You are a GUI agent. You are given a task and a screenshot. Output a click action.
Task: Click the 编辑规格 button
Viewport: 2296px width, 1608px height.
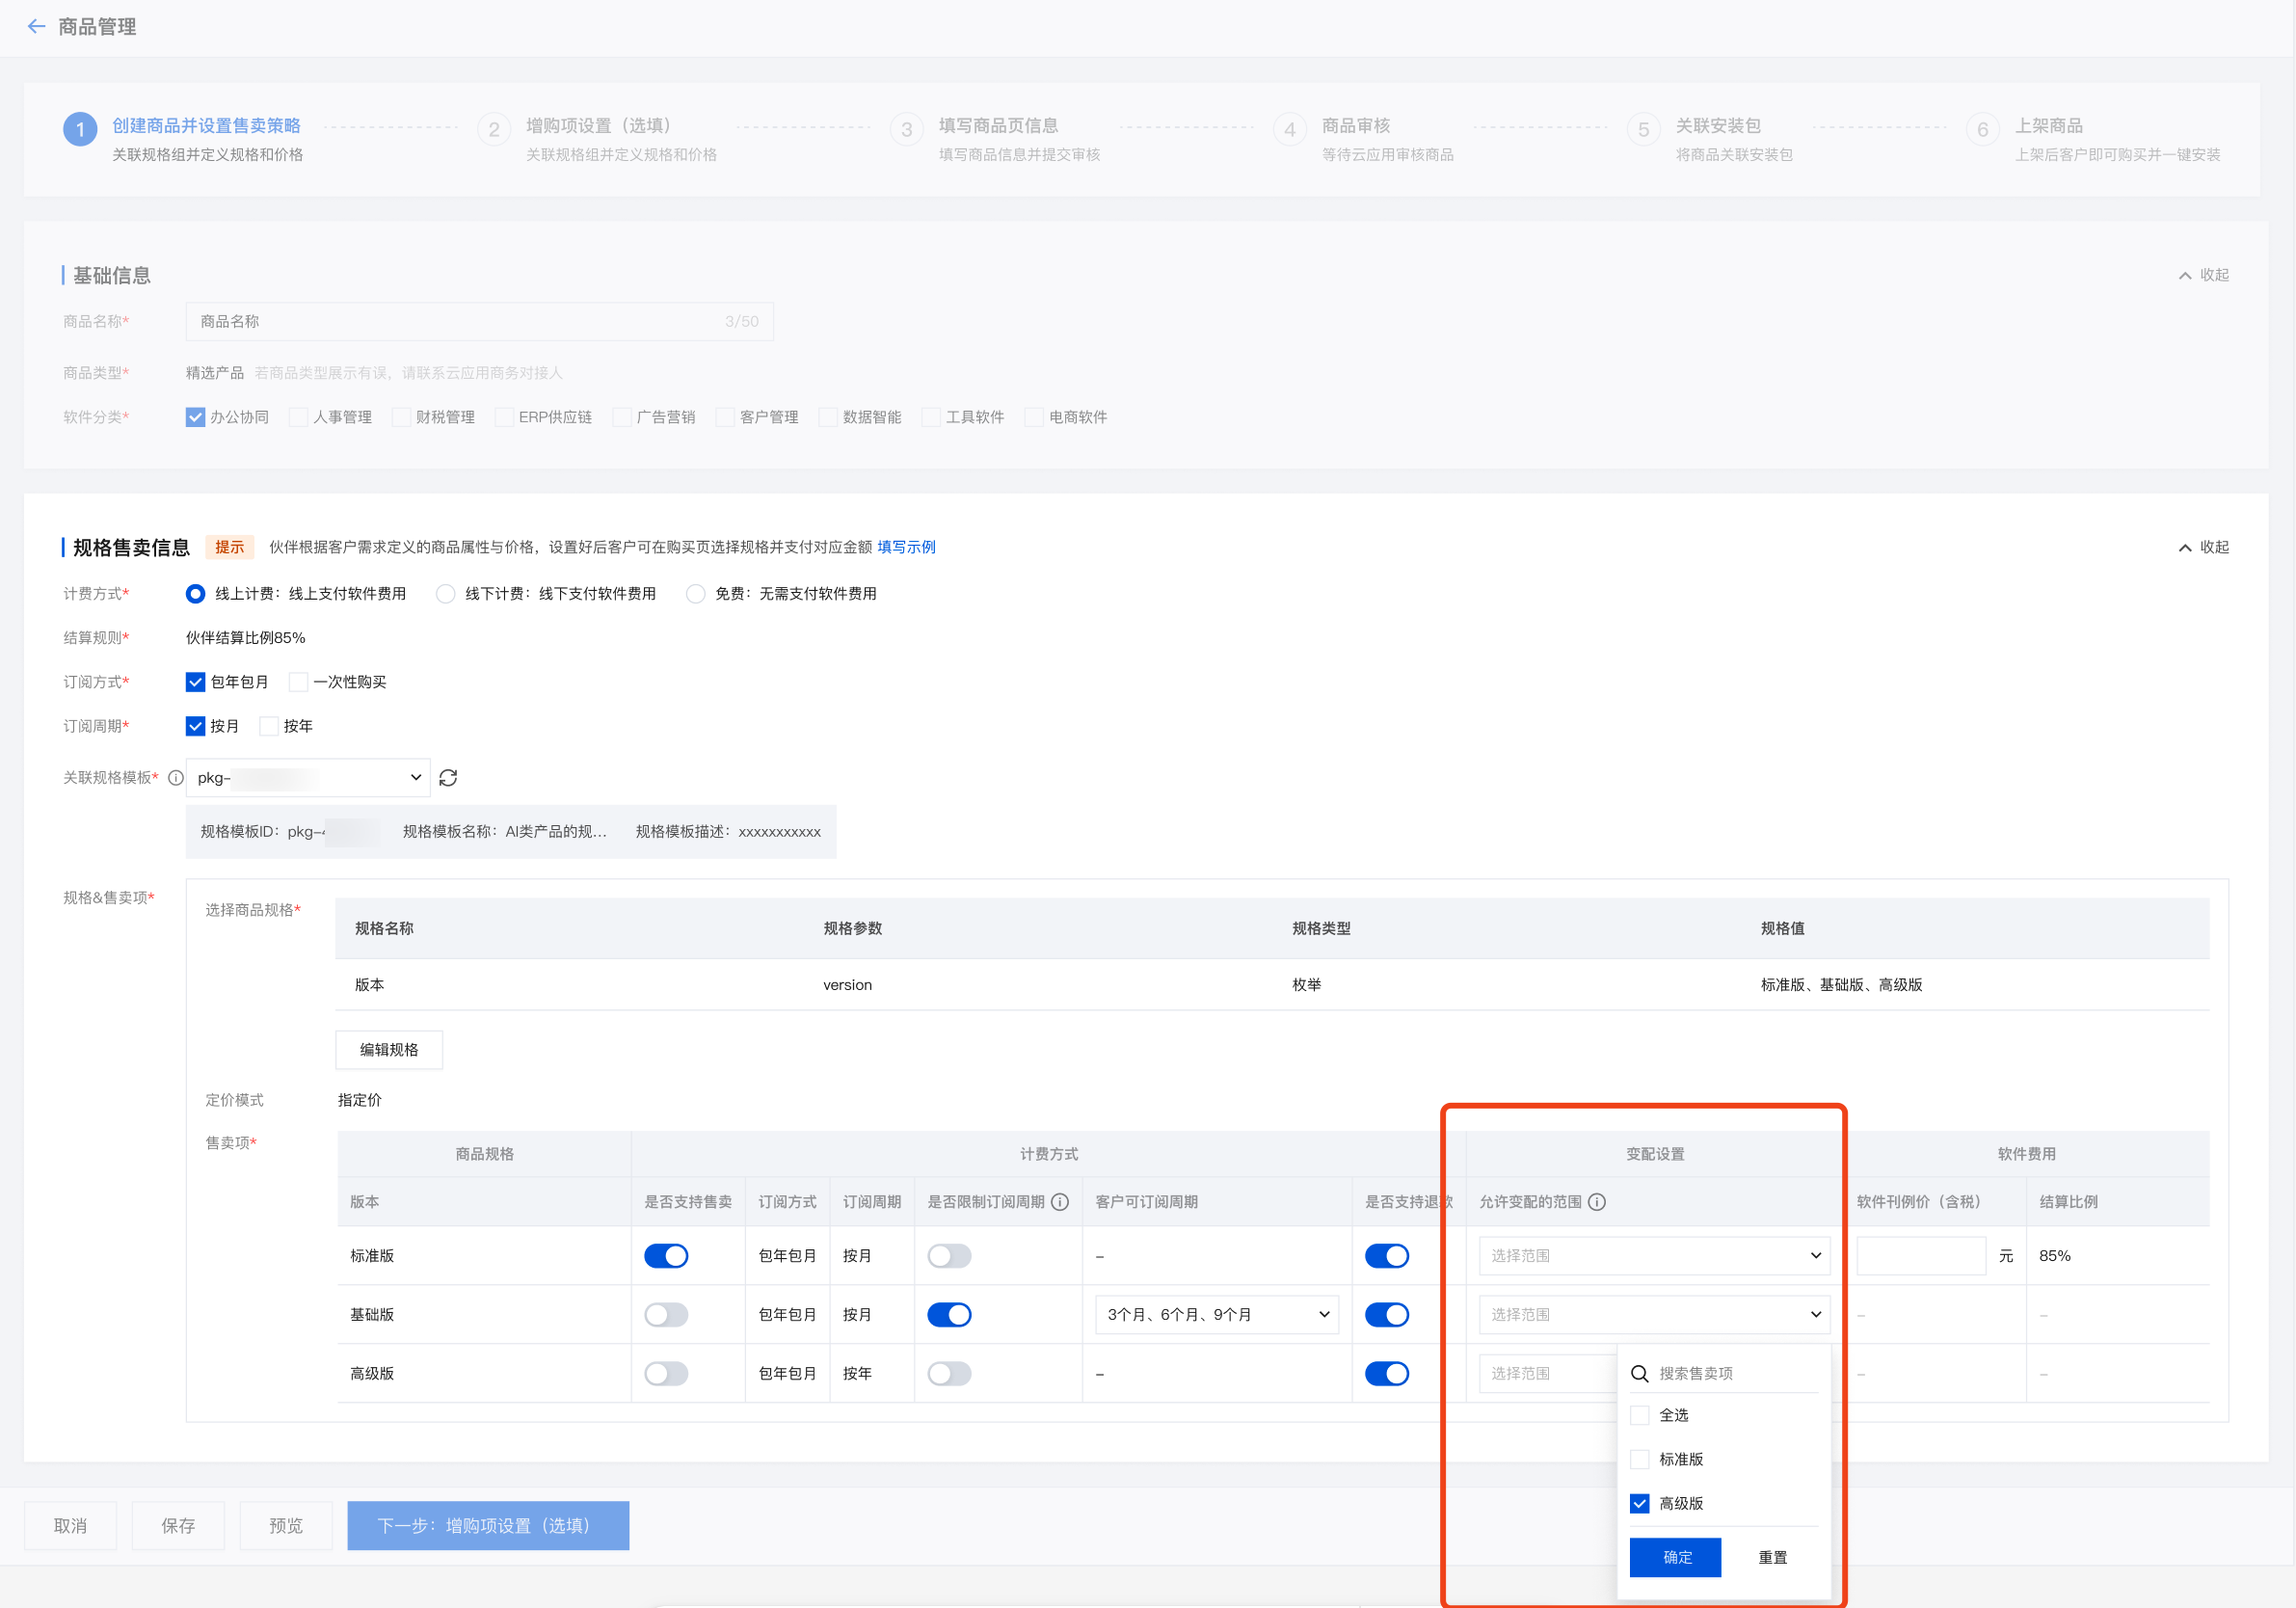click(x=389, y=1049)
